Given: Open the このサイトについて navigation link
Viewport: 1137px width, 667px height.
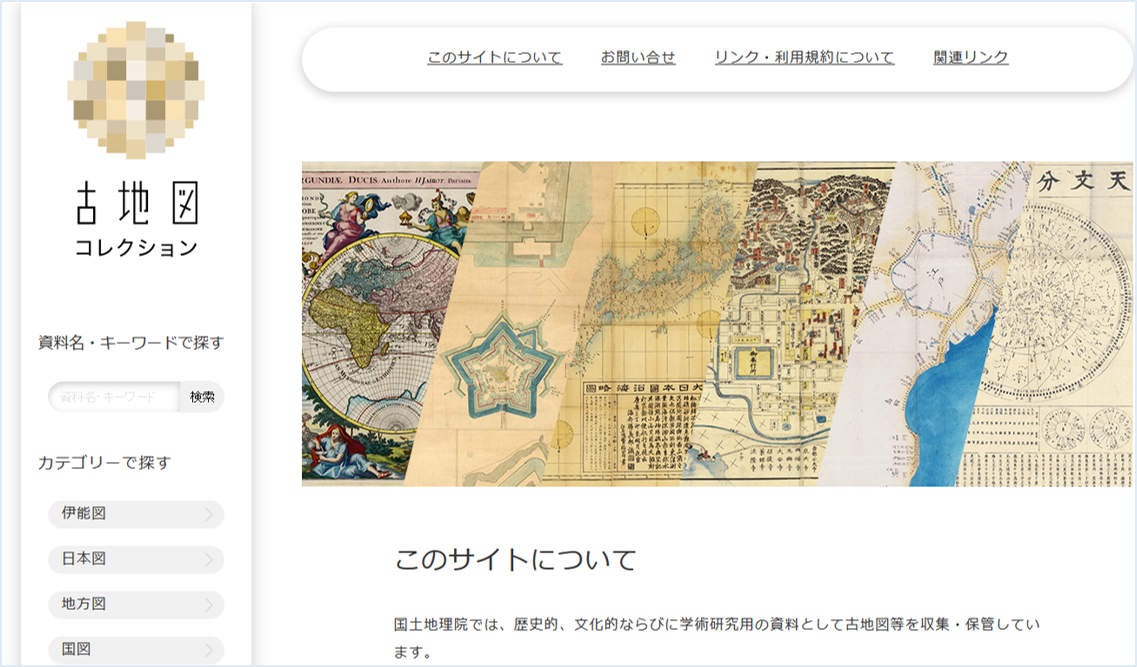Looking at the screenshot, I should click(x=495, y=57).
